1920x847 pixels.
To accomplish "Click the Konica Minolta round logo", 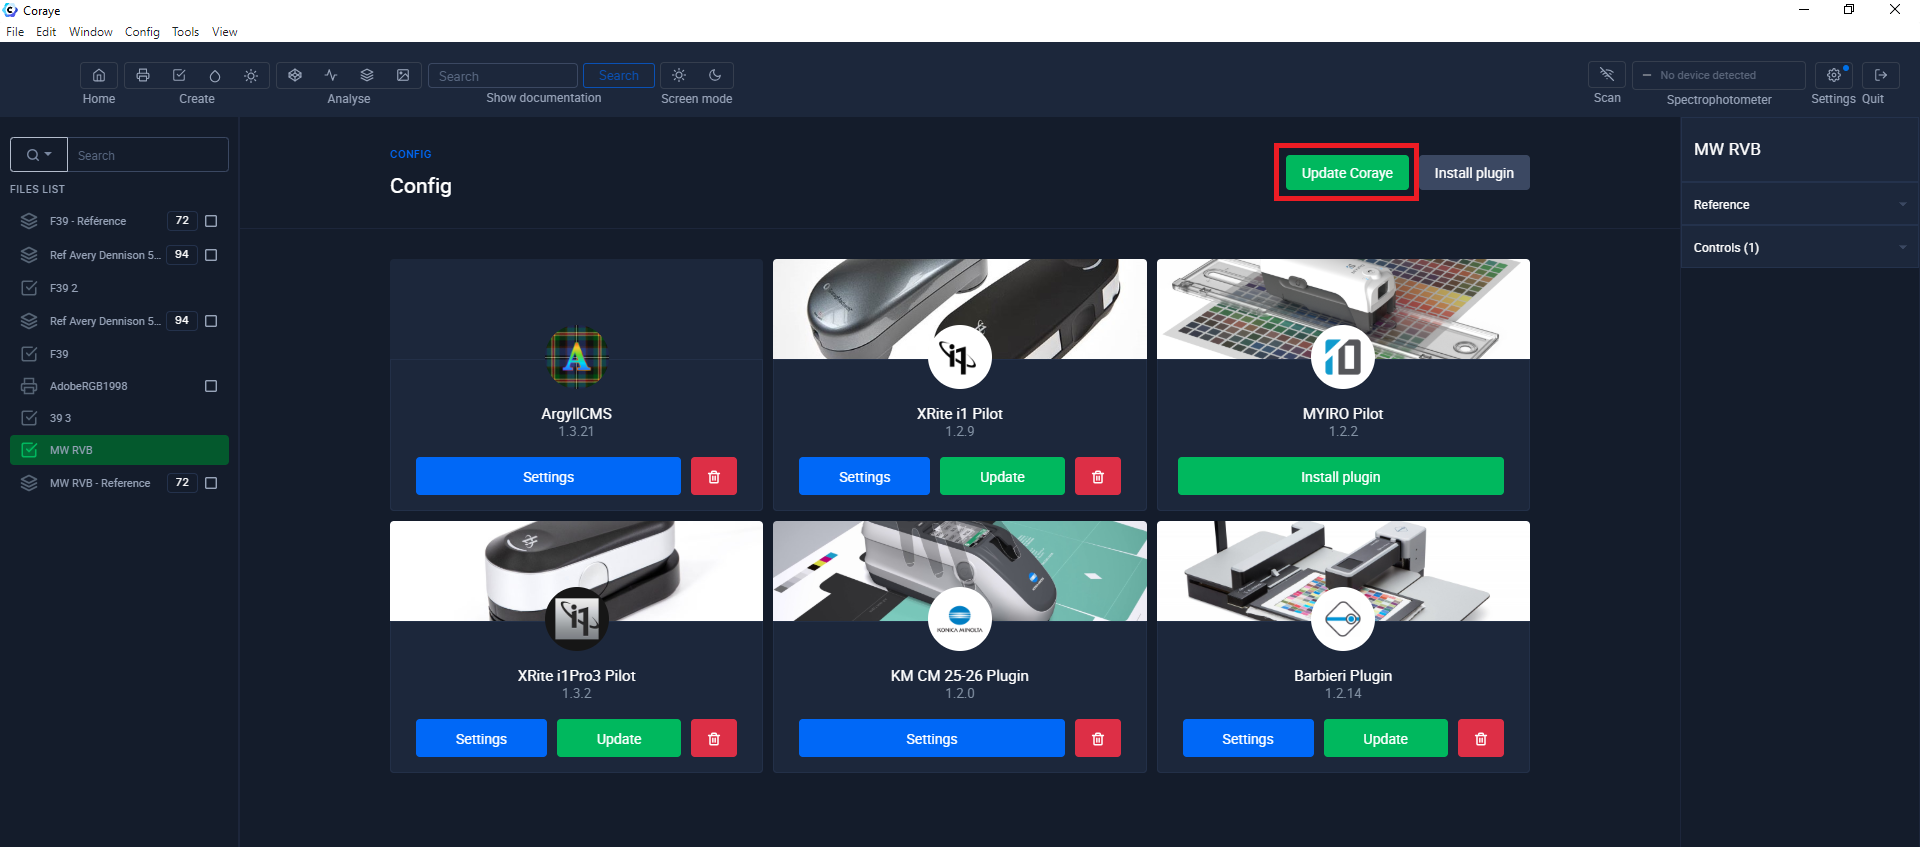I will coord(960,619).
